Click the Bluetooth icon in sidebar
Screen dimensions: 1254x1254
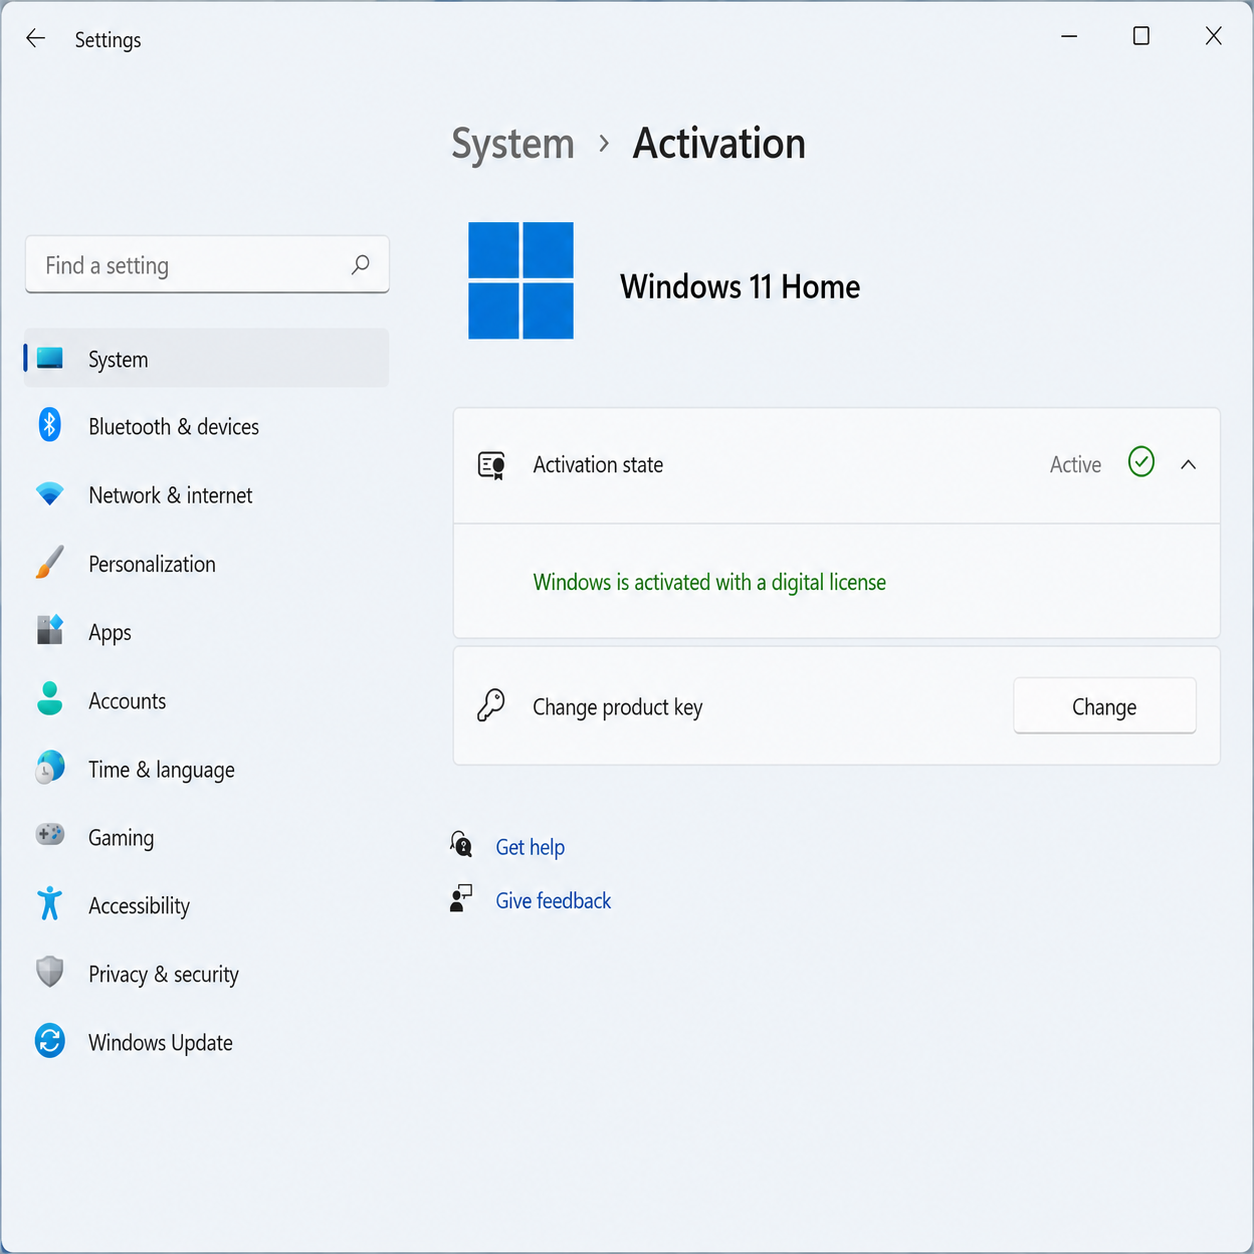[50, 425]
